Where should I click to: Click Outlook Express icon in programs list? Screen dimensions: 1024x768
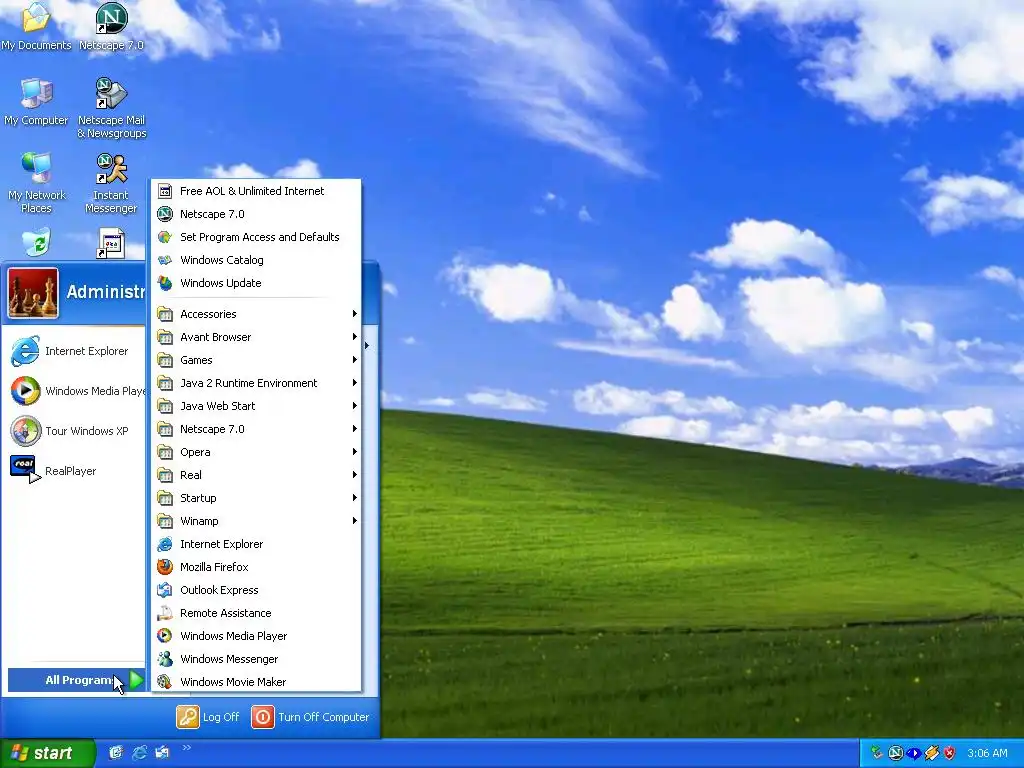point(165,590)
